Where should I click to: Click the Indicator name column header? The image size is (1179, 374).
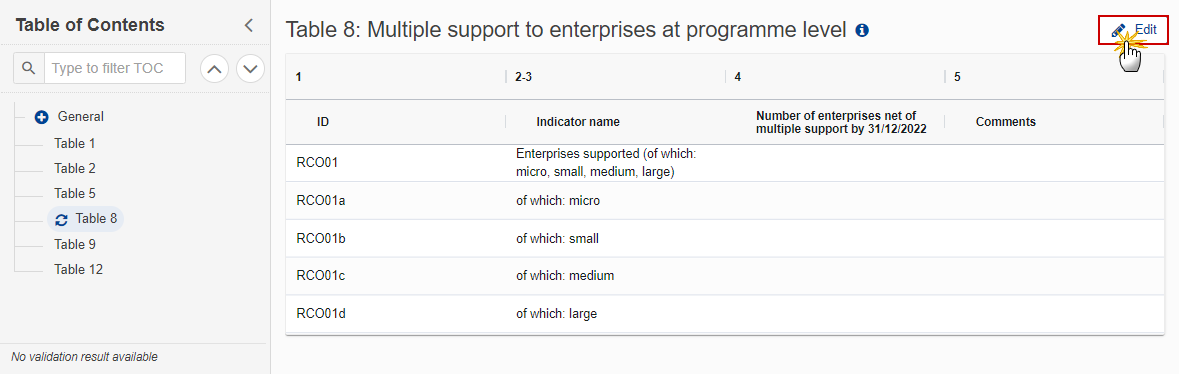point(577,122)
